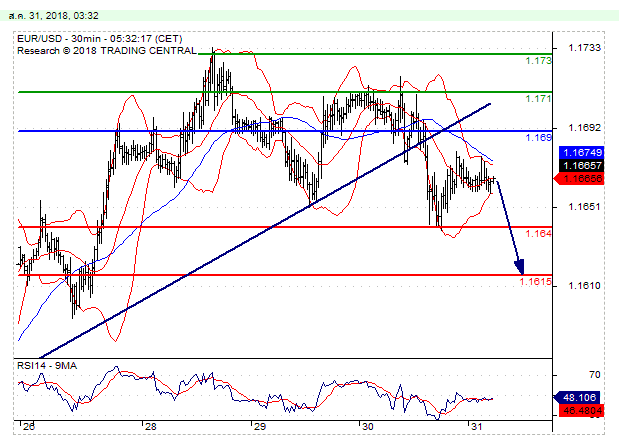The height and width of the screenshot is (447, 619).
Task: Click the date axis label 26
Action: [x=29, y=426]
